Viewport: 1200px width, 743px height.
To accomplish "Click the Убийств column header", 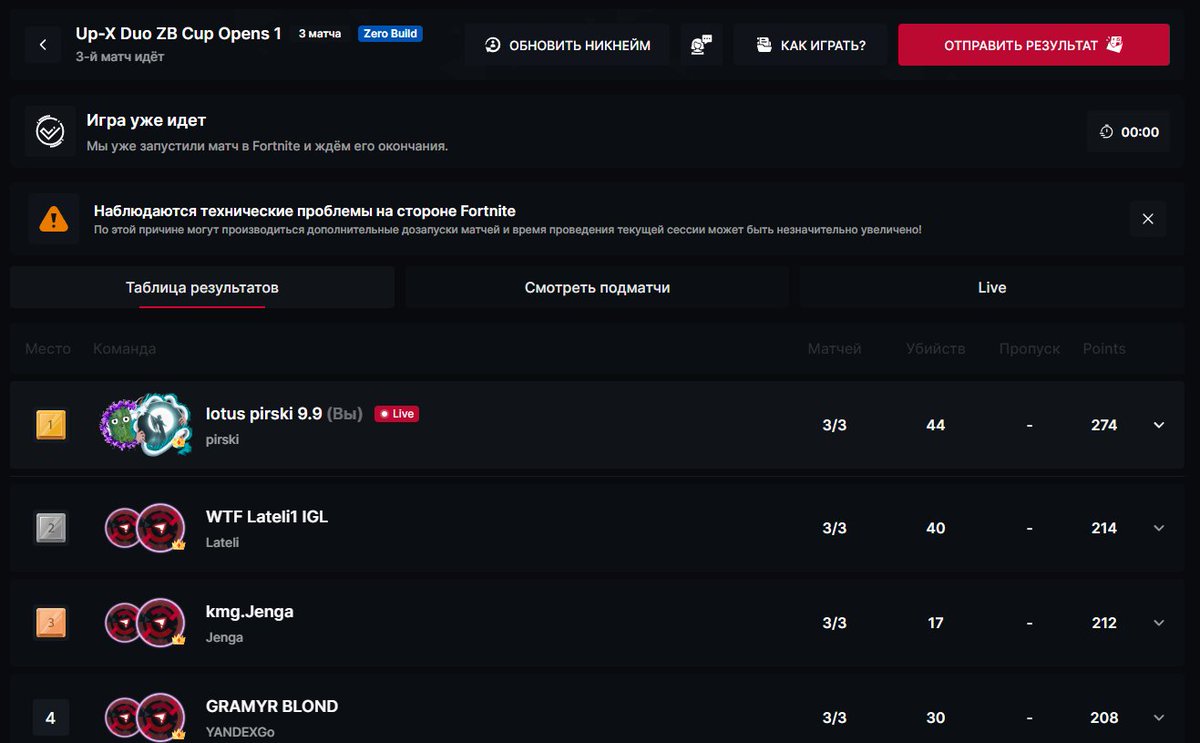I will 935,349.
